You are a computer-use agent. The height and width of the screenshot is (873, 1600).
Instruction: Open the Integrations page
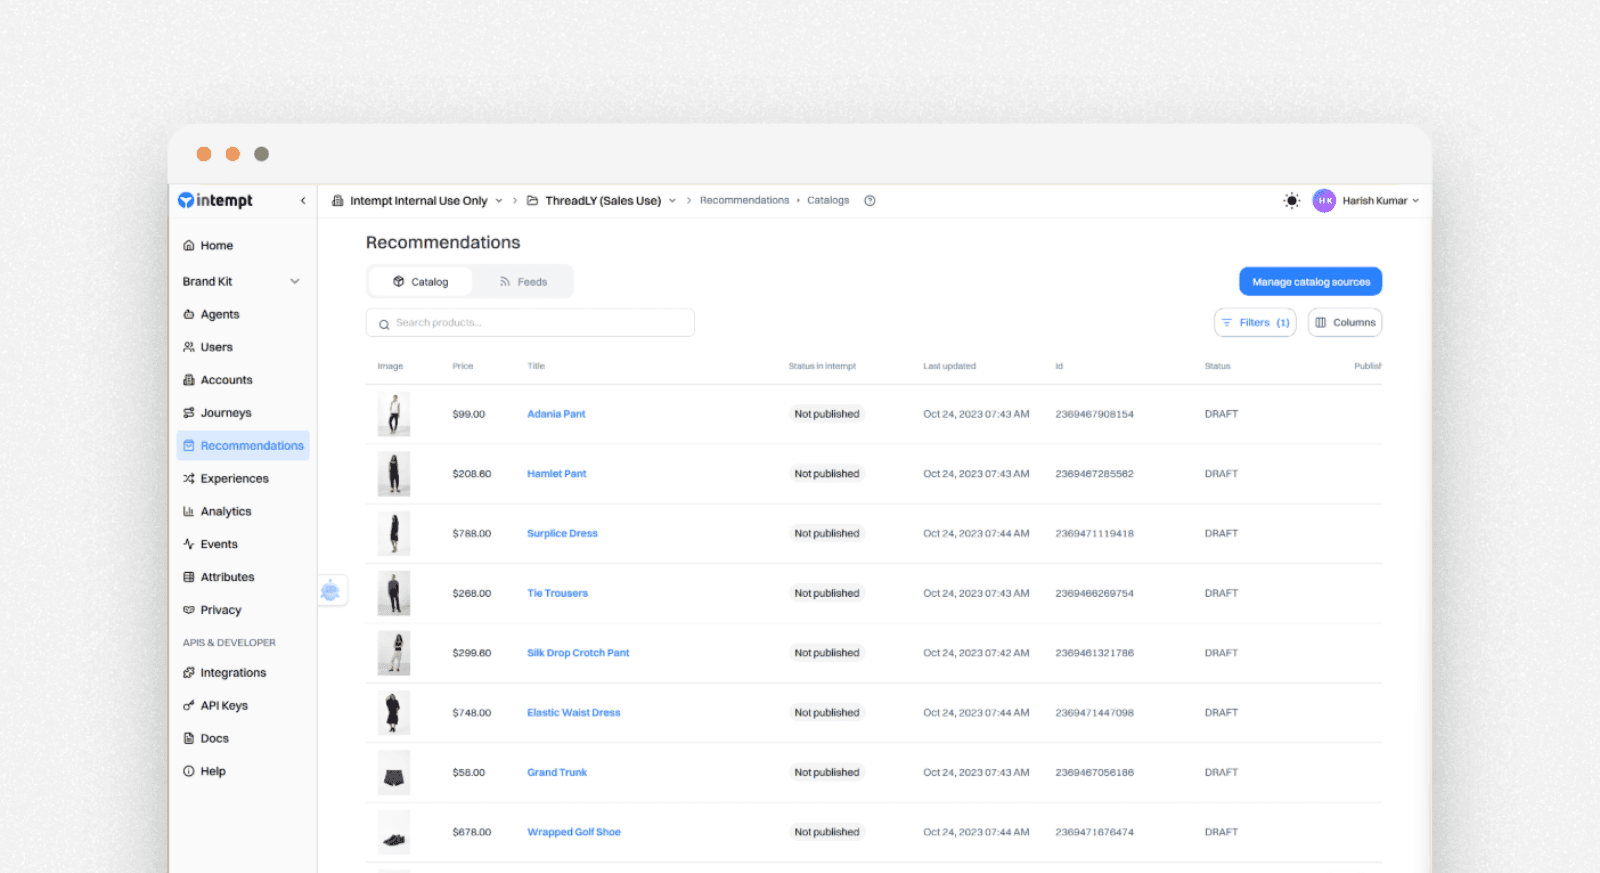(232, 673)
